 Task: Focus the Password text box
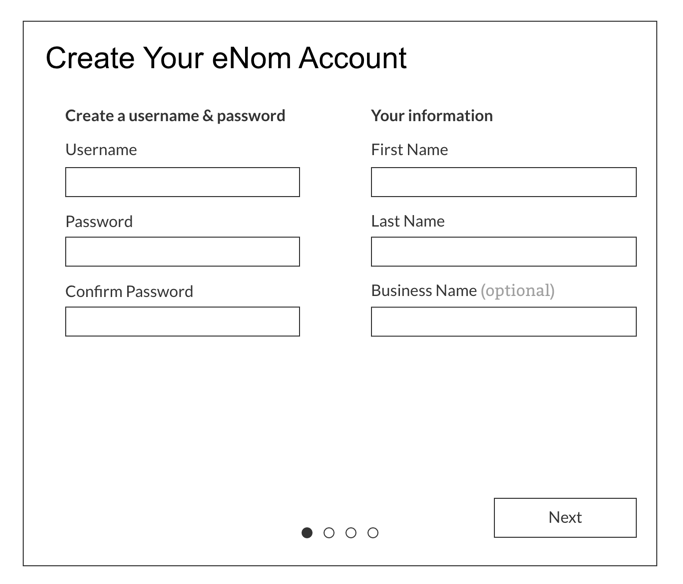point(182,252)
